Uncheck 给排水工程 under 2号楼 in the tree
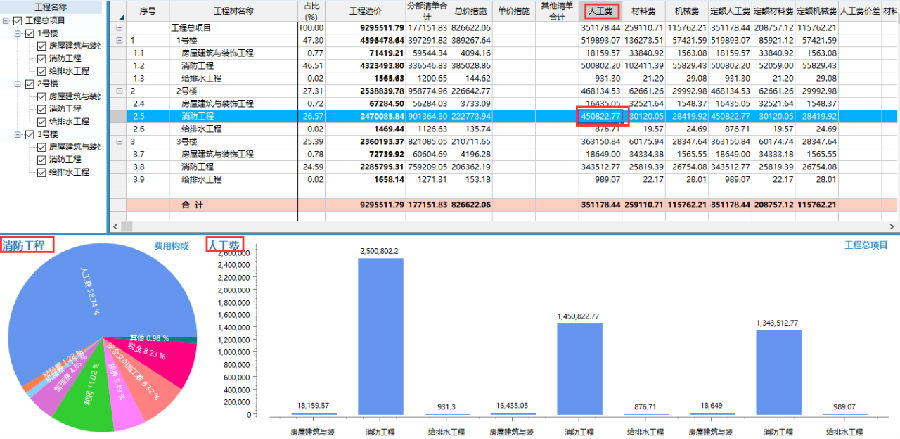 click(x=41, y=122)
